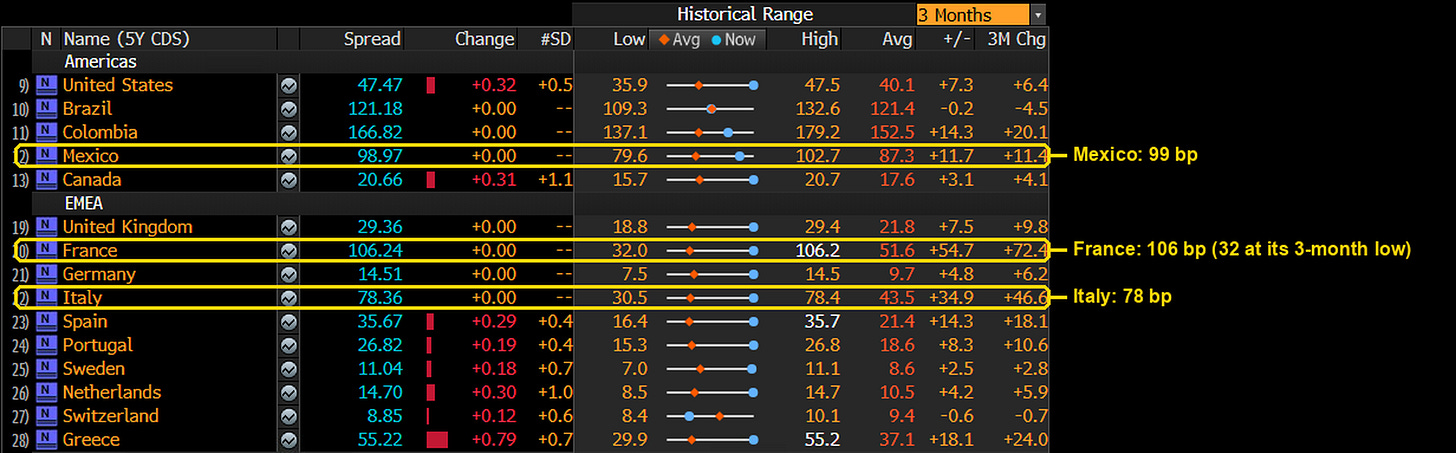Open the chart icon for Sweden
Viewport: 1456px width, 453px height.
point(289,369)
